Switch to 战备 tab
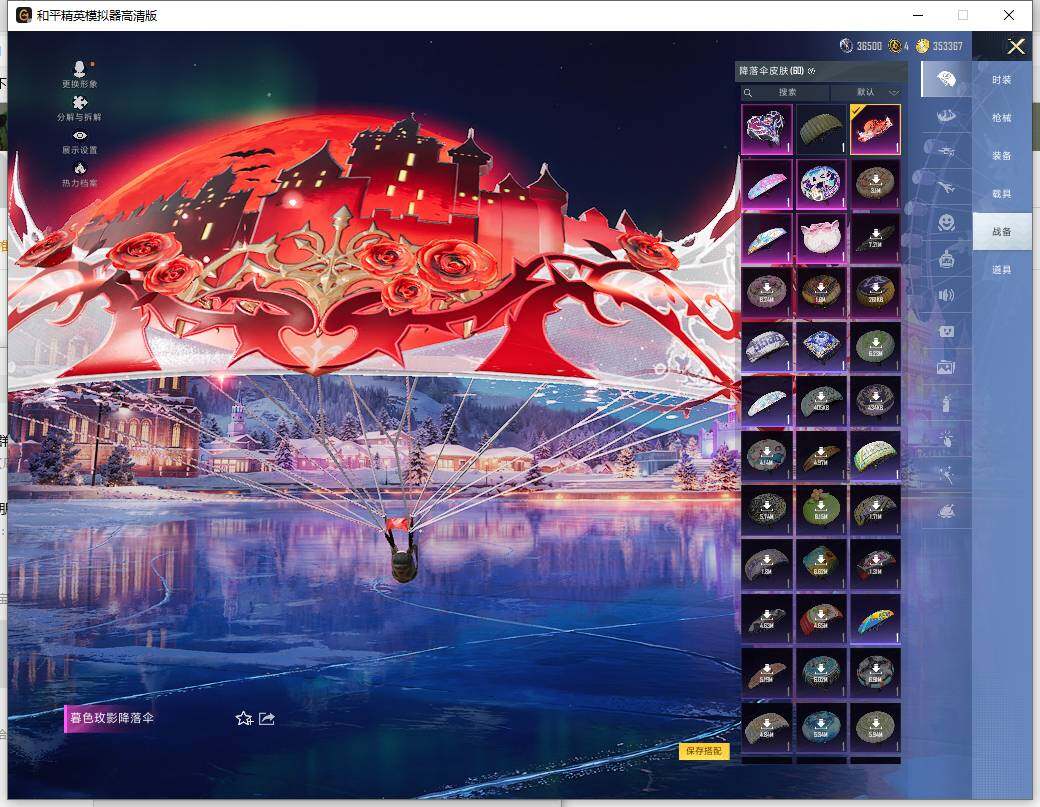The image size is (1040, 807). pyautogui.click(x=1002, y=231)
